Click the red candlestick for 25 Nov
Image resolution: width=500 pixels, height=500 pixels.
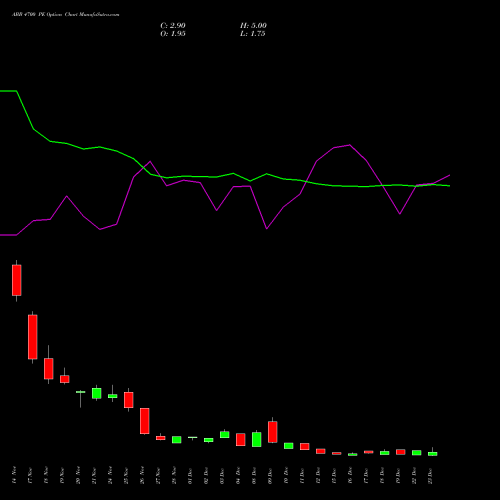(x=129, y=400)
